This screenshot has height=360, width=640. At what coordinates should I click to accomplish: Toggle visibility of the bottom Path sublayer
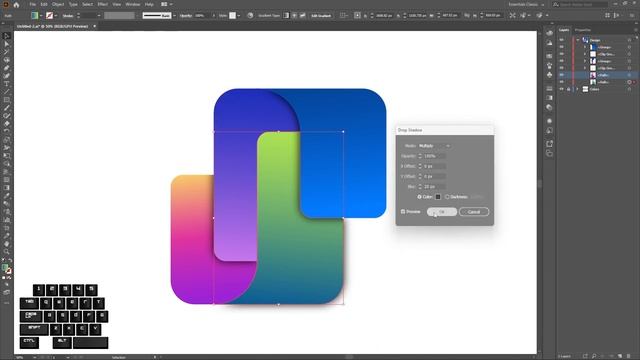[x=562, y=82]
